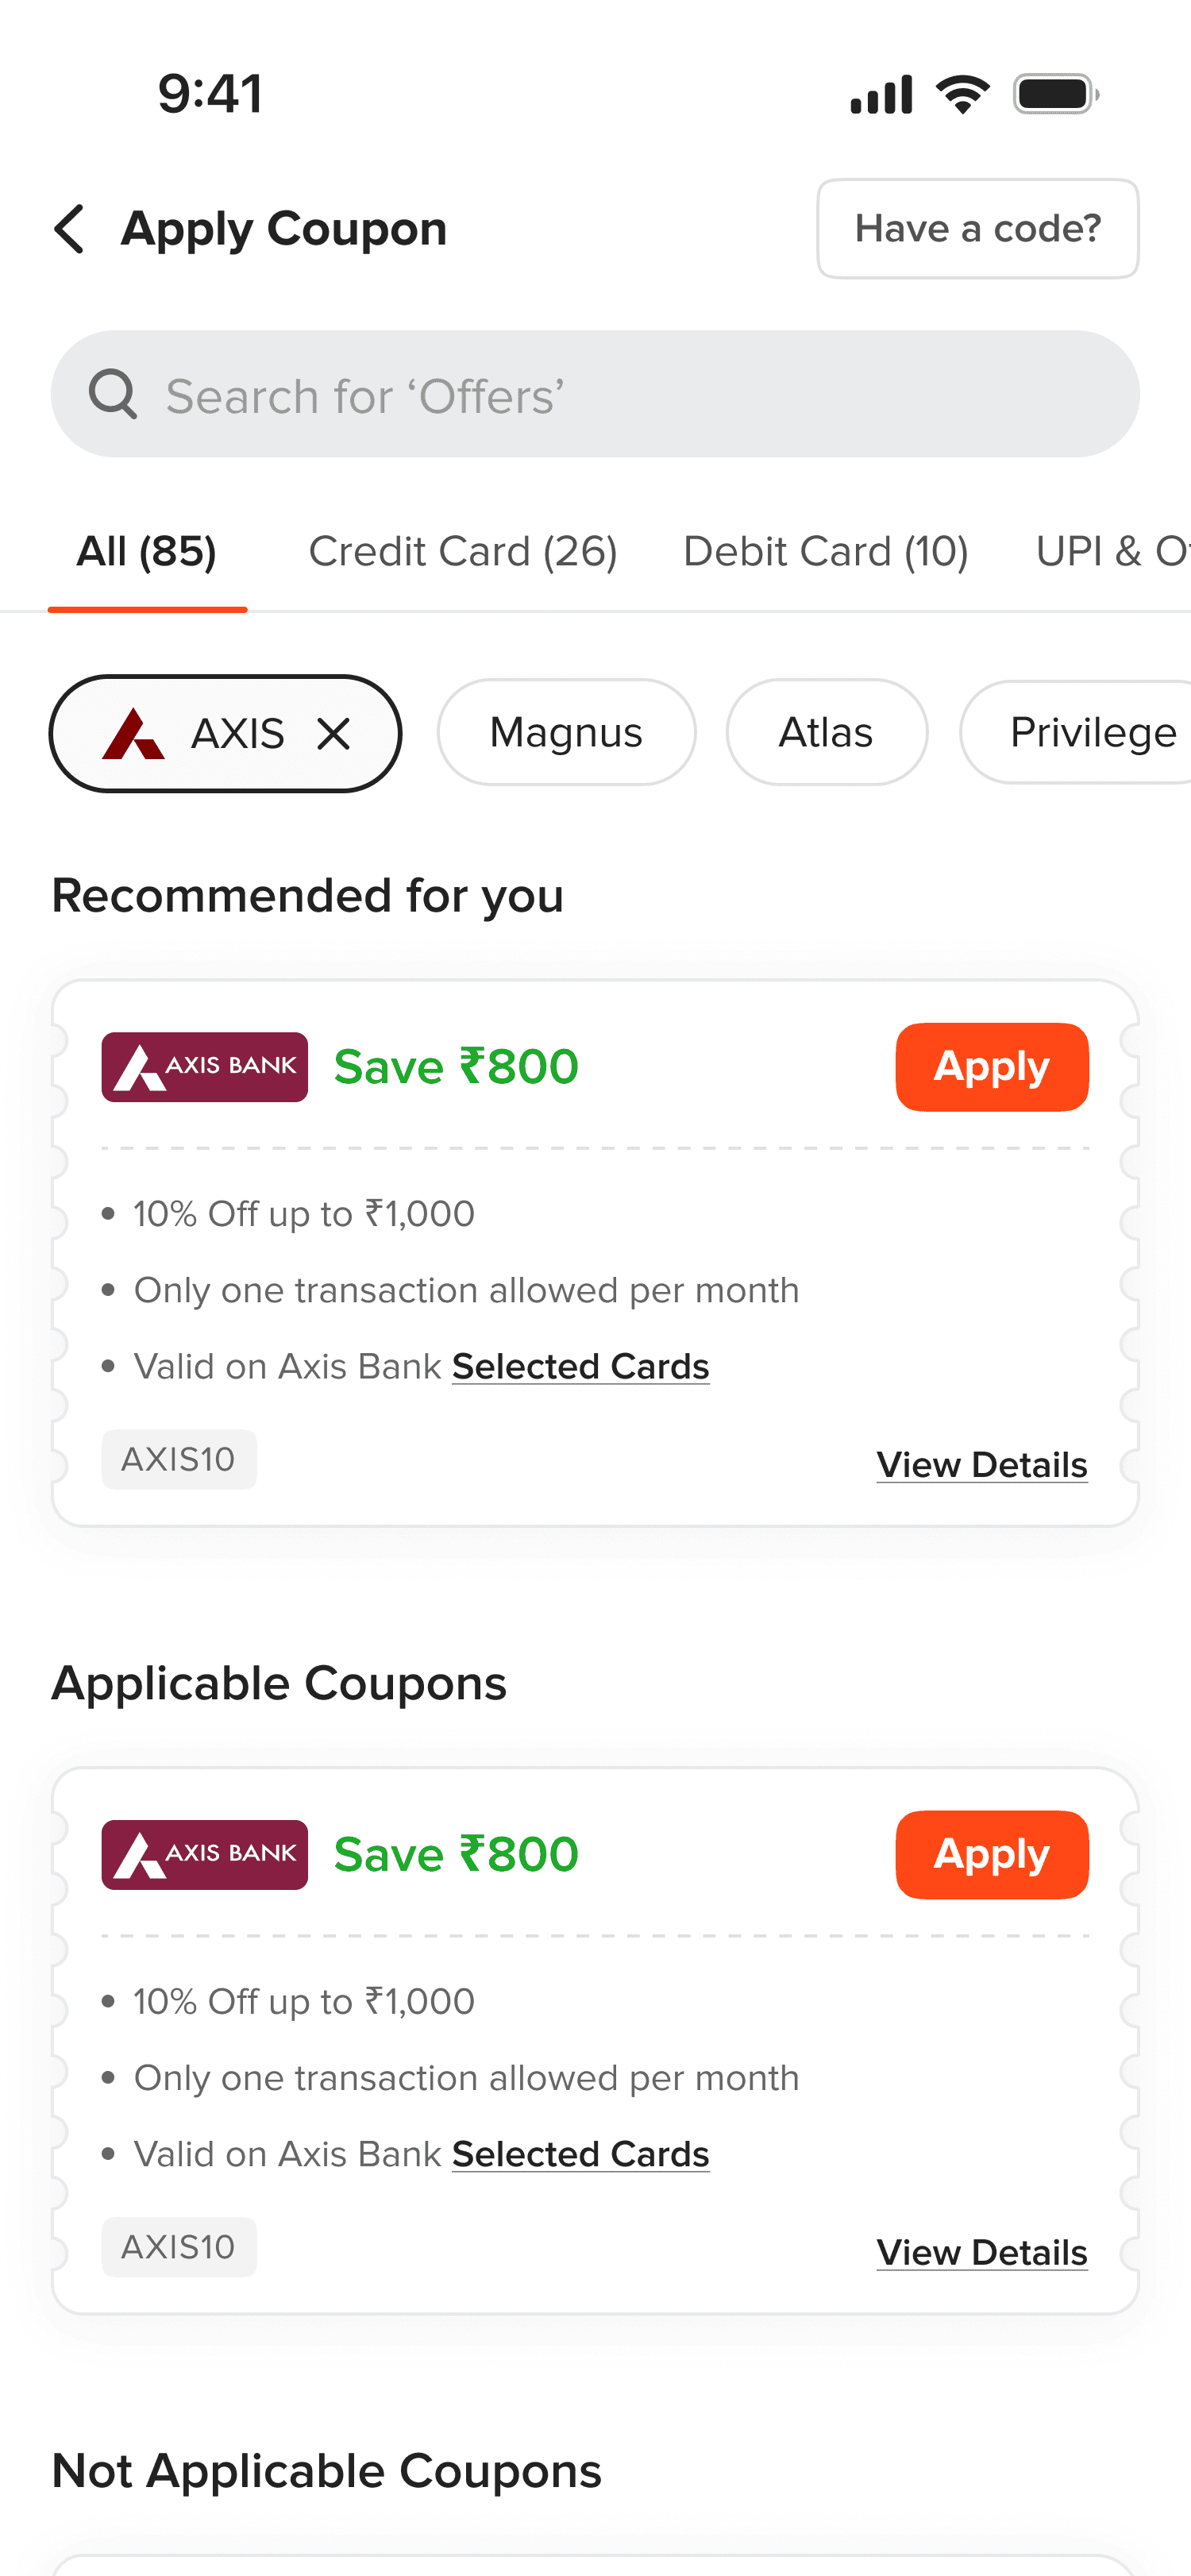This screenshot has width=1191, height=2576.
Task: Toggle the Atlas filter chip
Action: pos(826,733)
